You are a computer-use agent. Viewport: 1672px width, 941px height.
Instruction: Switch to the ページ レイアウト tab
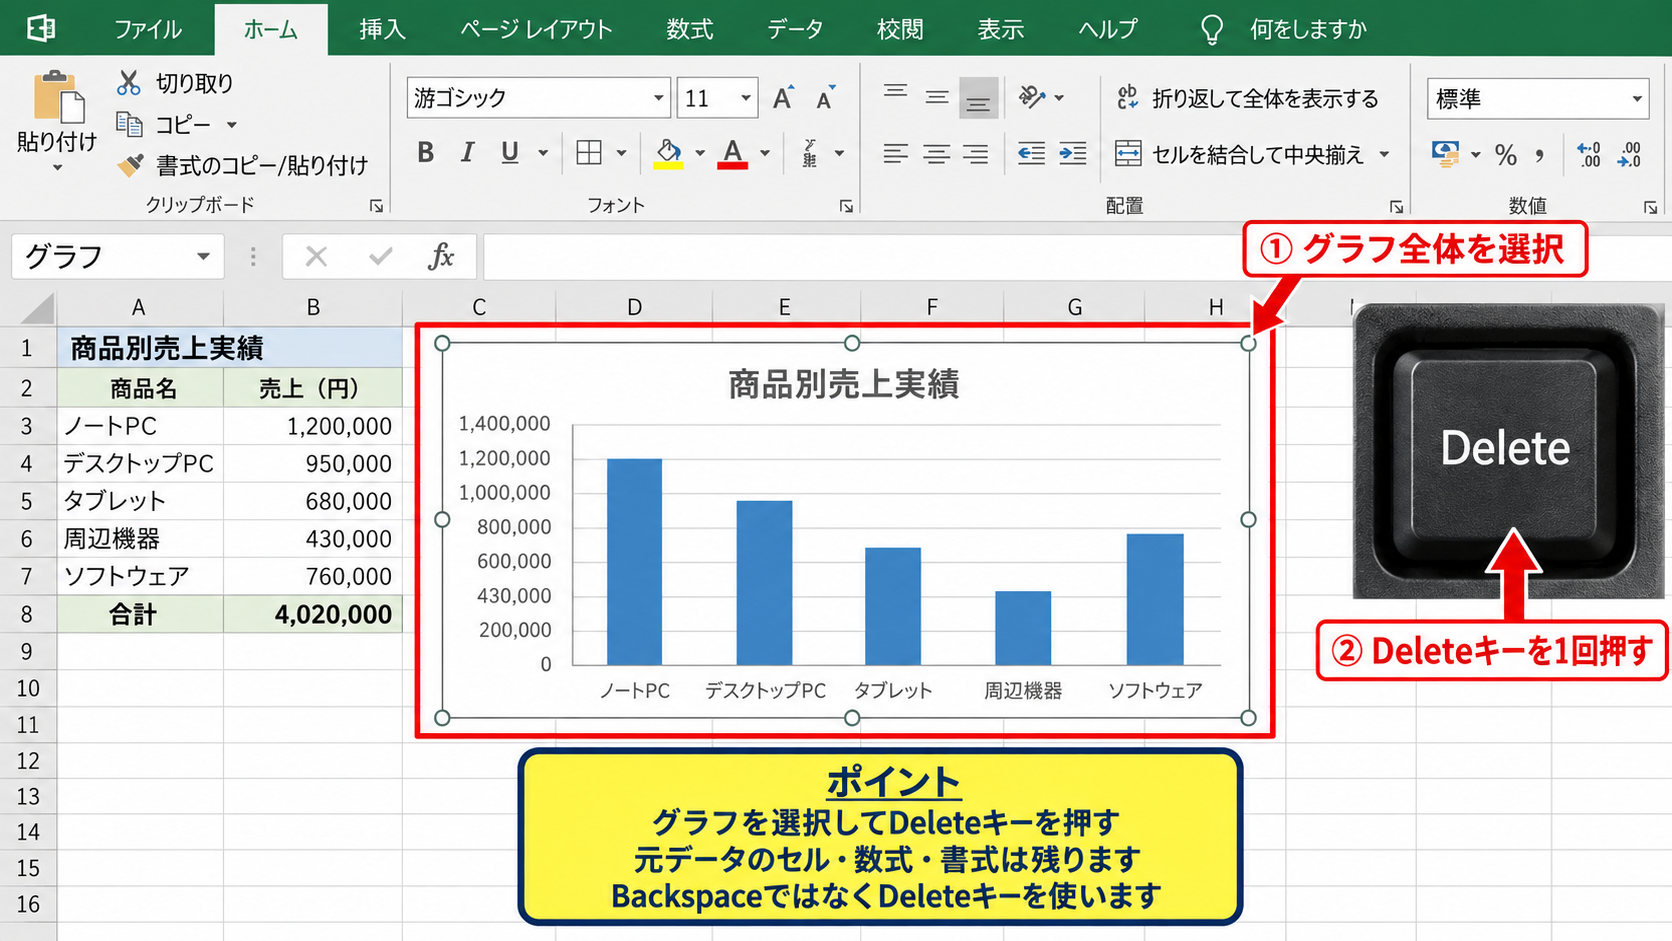[536, 29]
